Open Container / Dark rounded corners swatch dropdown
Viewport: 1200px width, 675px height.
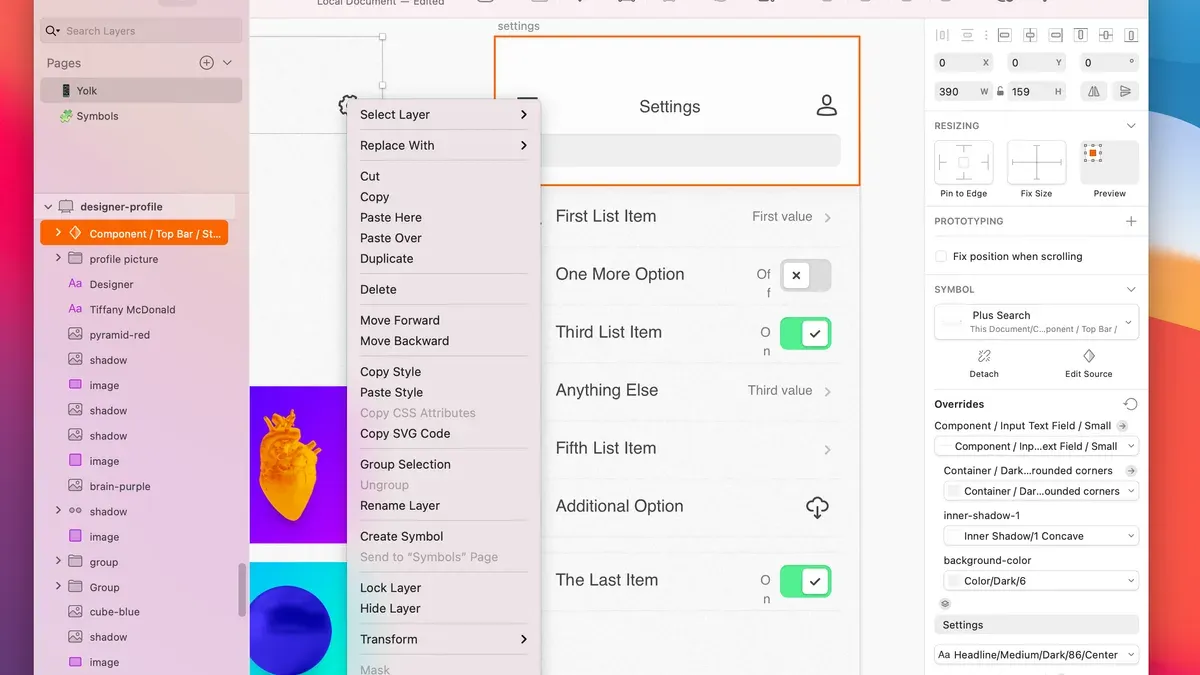(x=1040, y=491)
